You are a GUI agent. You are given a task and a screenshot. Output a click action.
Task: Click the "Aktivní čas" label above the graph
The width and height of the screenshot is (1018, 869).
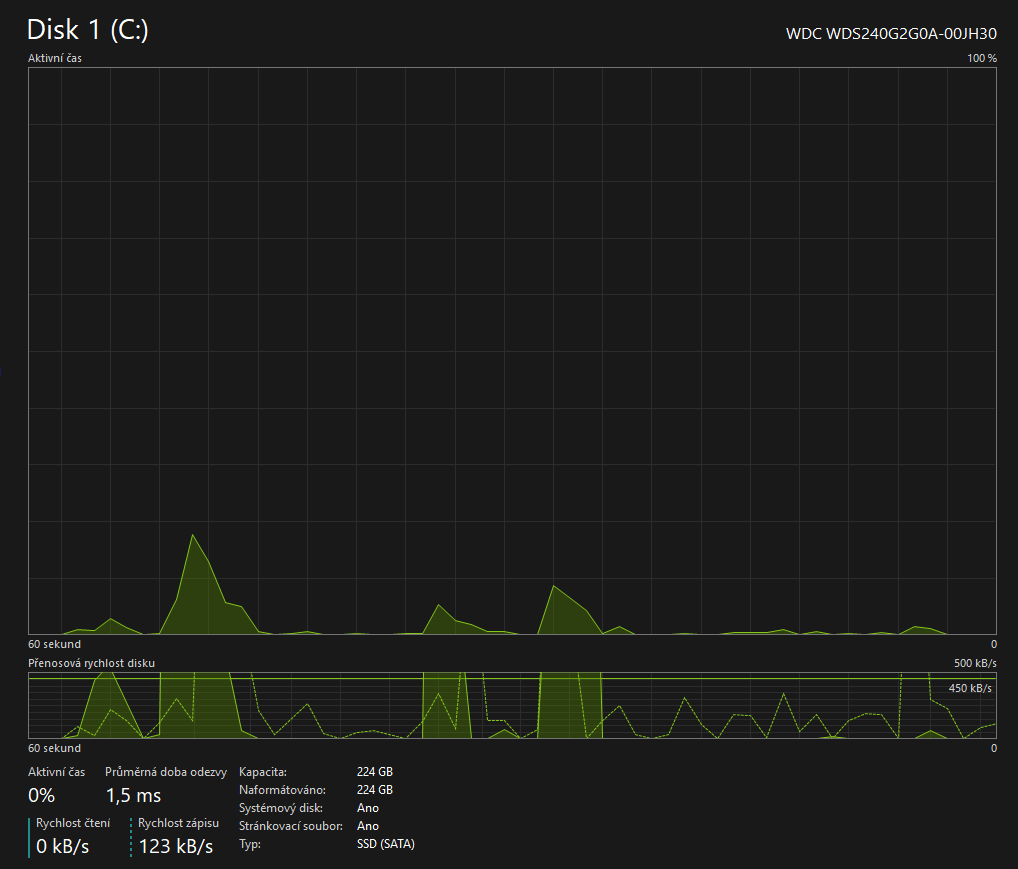(55, 58)
